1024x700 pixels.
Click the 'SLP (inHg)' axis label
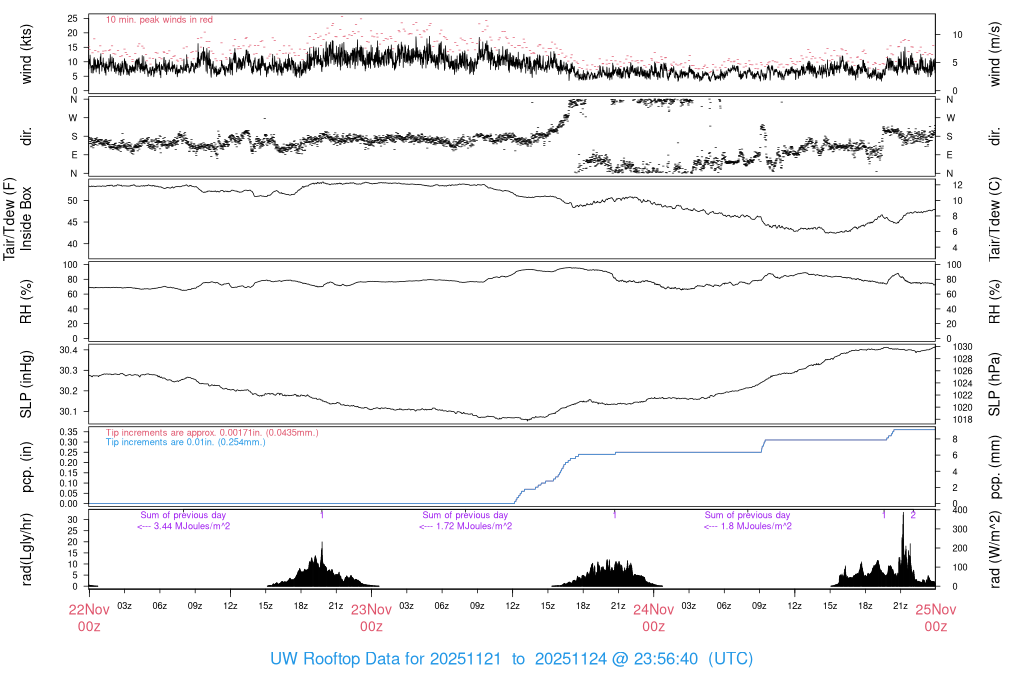coord(26,384)
